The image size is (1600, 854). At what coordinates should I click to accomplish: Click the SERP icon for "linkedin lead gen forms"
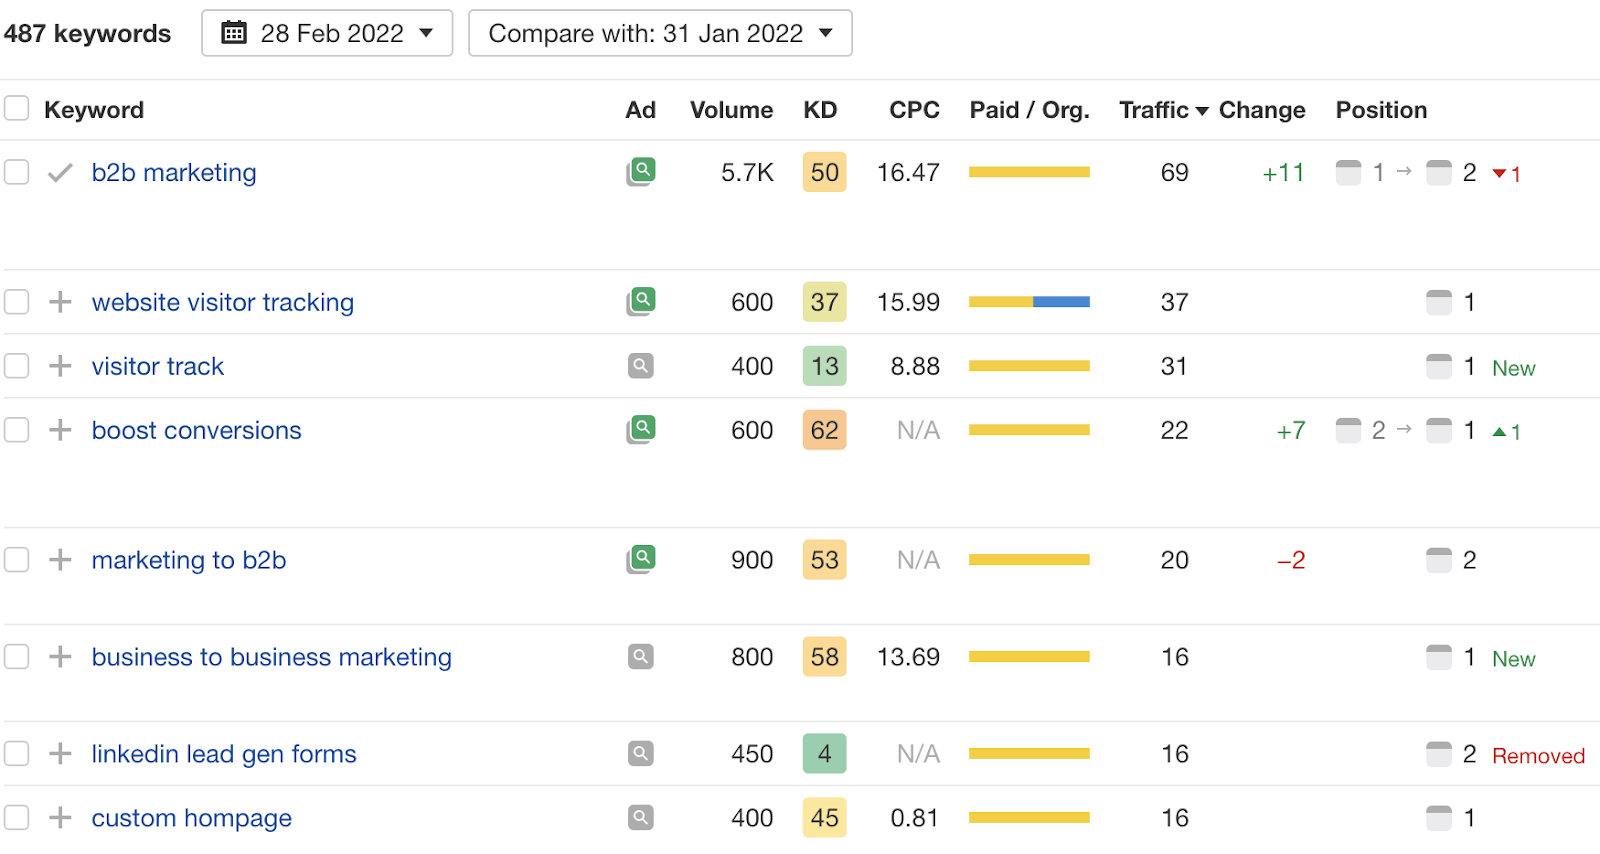tap(640, 753)
